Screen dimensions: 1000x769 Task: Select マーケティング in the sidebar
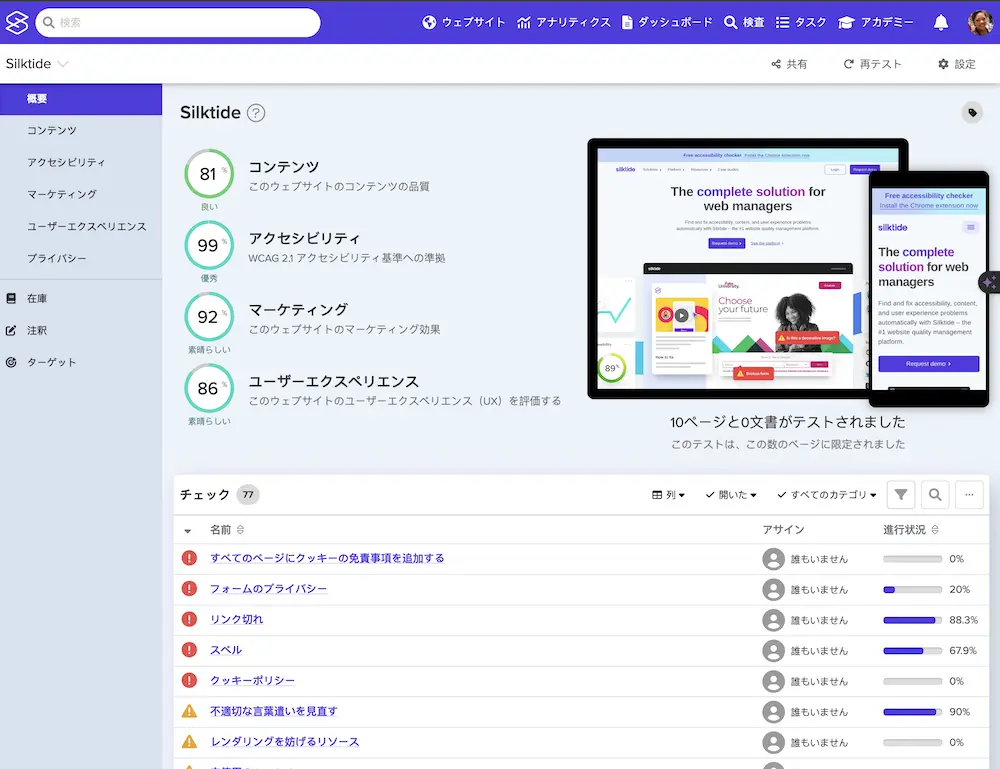(81, 194)
